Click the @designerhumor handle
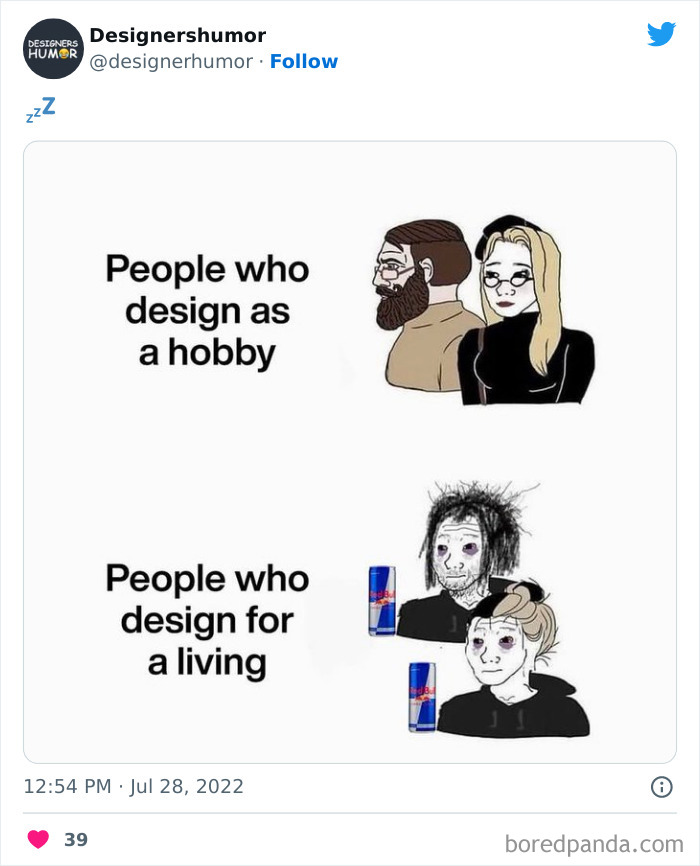 169,62
